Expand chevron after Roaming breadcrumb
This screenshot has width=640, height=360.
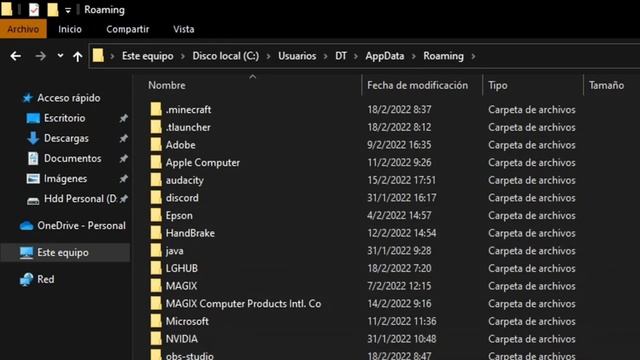(473, 56)
